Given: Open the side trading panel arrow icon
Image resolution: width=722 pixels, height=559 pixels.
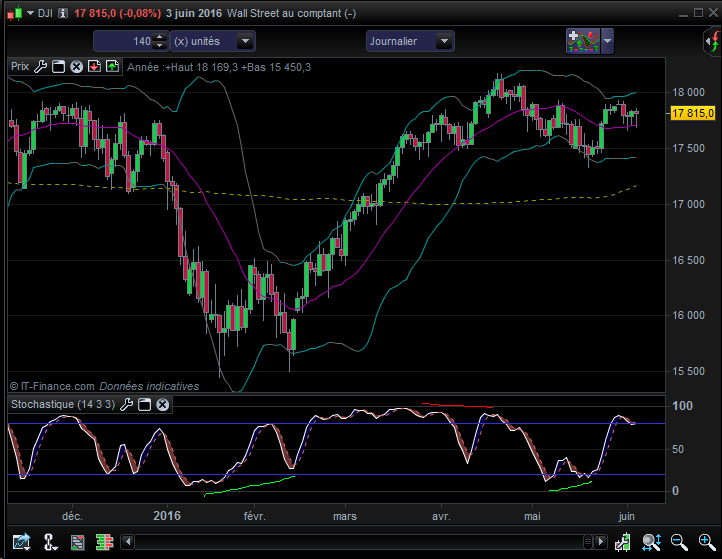Looking at the screenshot, I should coord(713,41).
